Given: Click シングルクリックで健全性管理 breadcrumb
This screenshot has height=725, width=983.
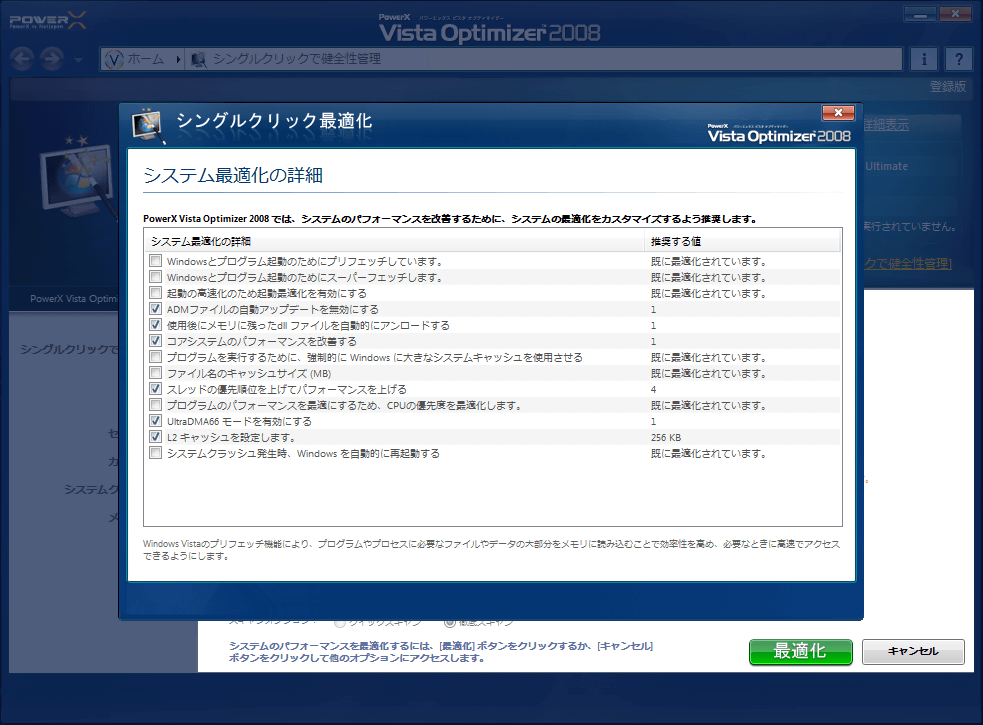Looking at the screenshot, I should 297,59.
